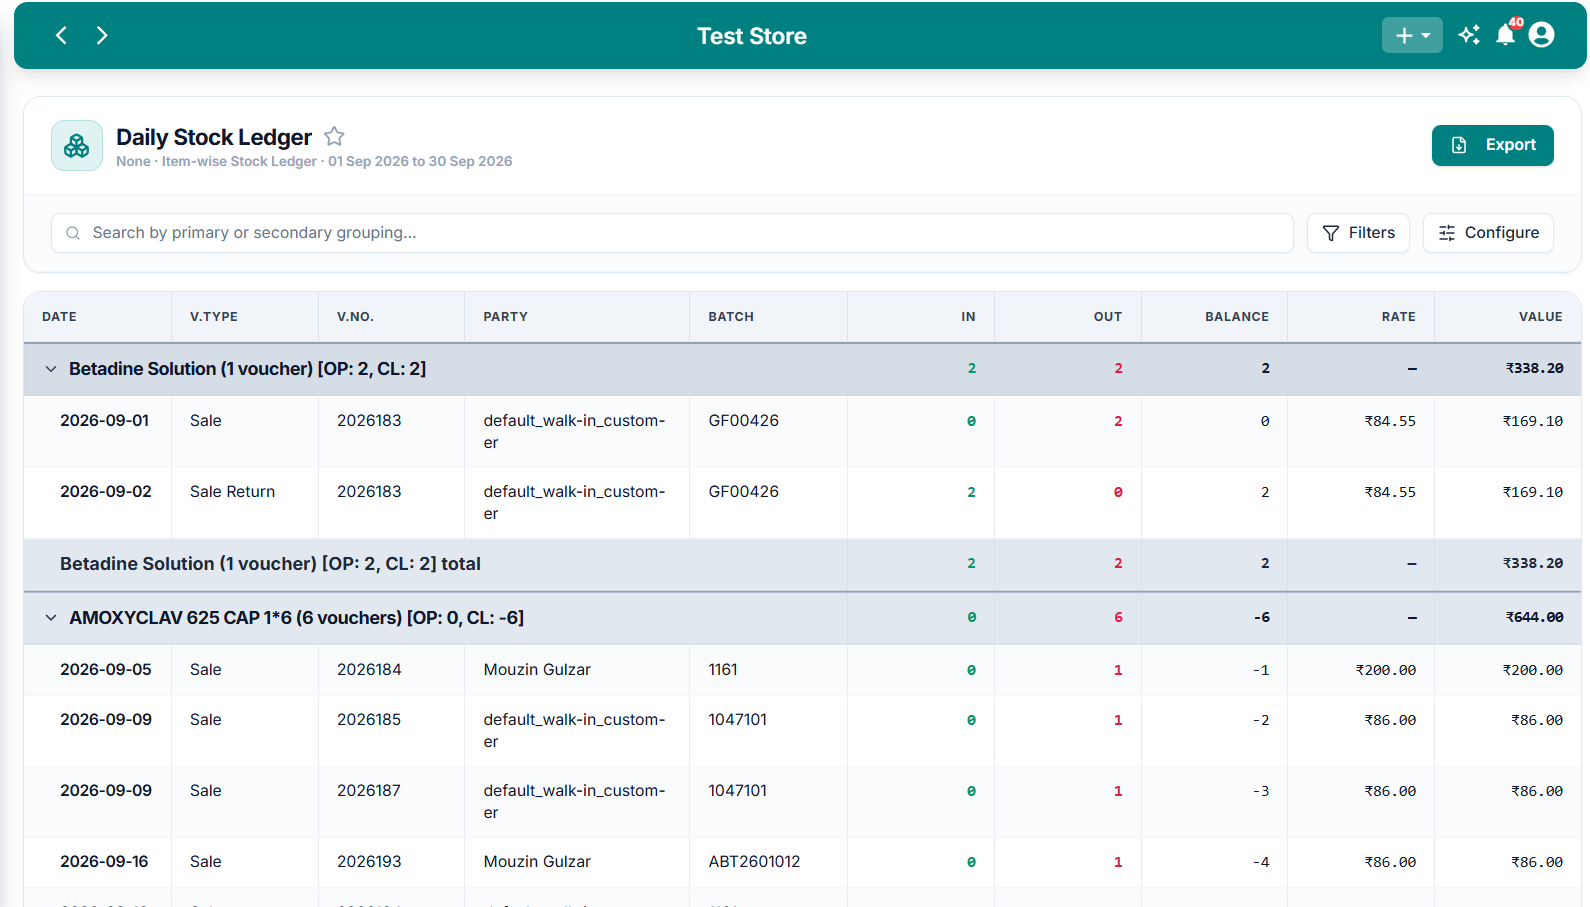Image resolution: width=1590 pixels, height=907 pixels.
Task: Select voucher number 2026187
Action: pyautogui.click(x=369, y=791)
